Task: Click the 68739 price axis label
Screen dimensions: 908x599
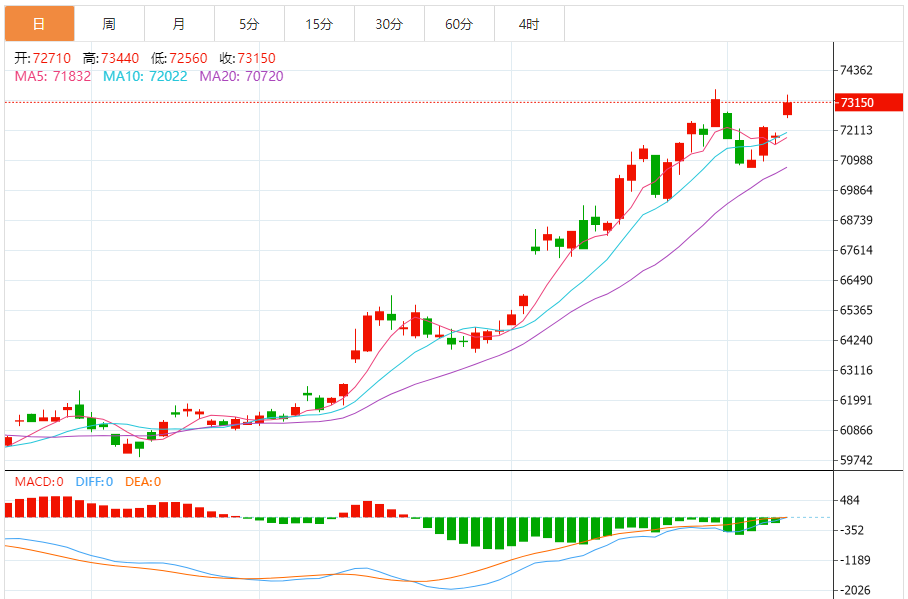Action: tap(856, 220)
